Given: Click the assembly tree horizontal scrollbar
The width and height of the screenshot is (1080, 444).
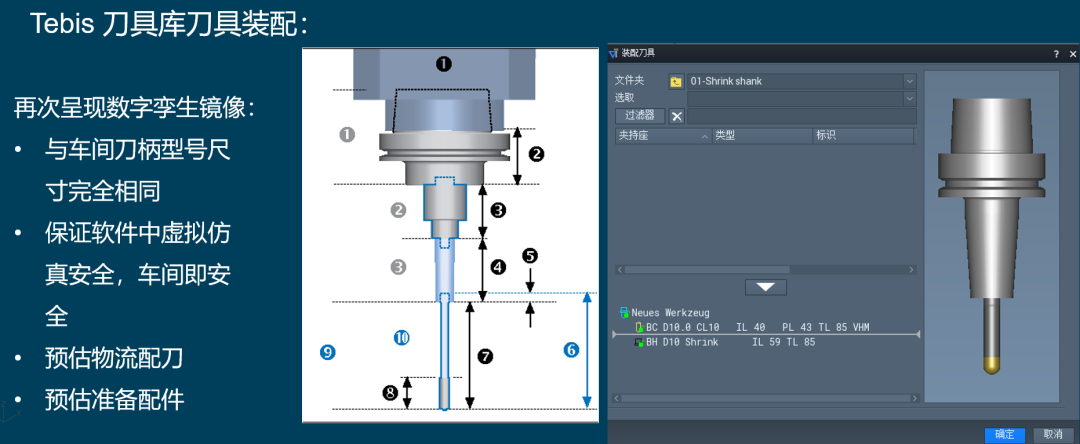Looking at the screenshot, I should click(x=765, y=398).
